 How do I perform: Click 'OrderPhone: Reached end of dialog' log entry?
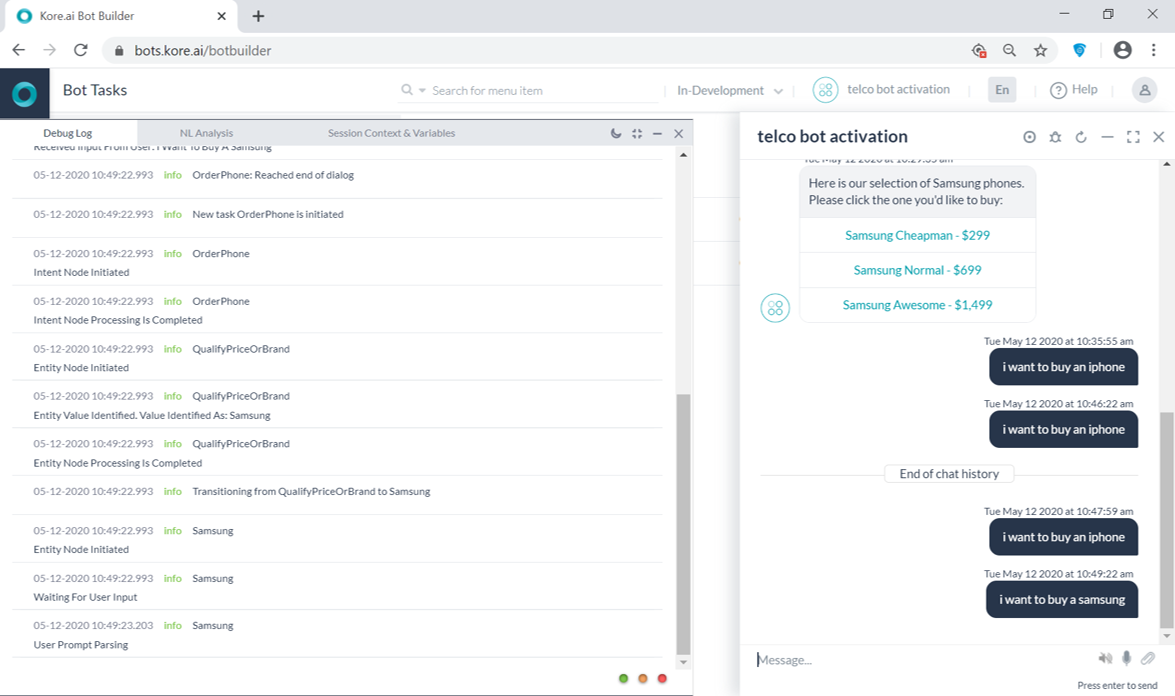tap(273, 175)
